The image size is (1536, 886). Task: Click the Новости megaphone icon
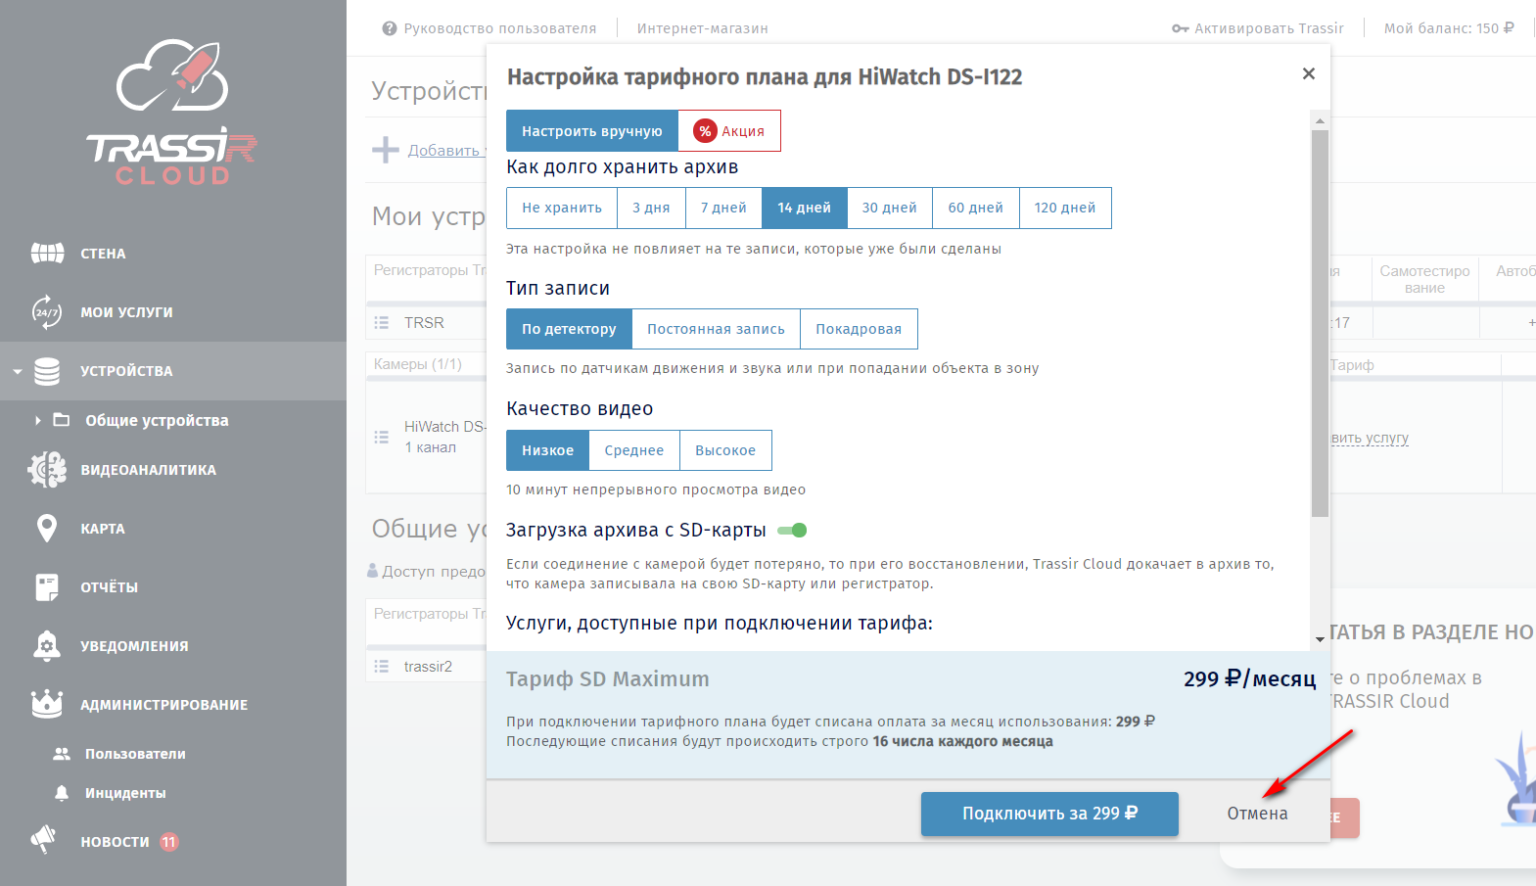(x=44, y=839)
